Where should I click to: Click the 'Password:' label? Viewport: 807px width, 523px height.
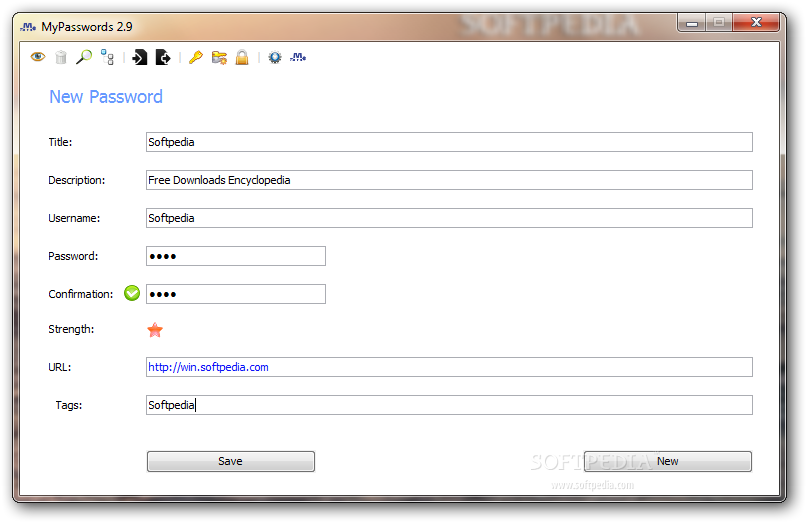pos(73,256)
